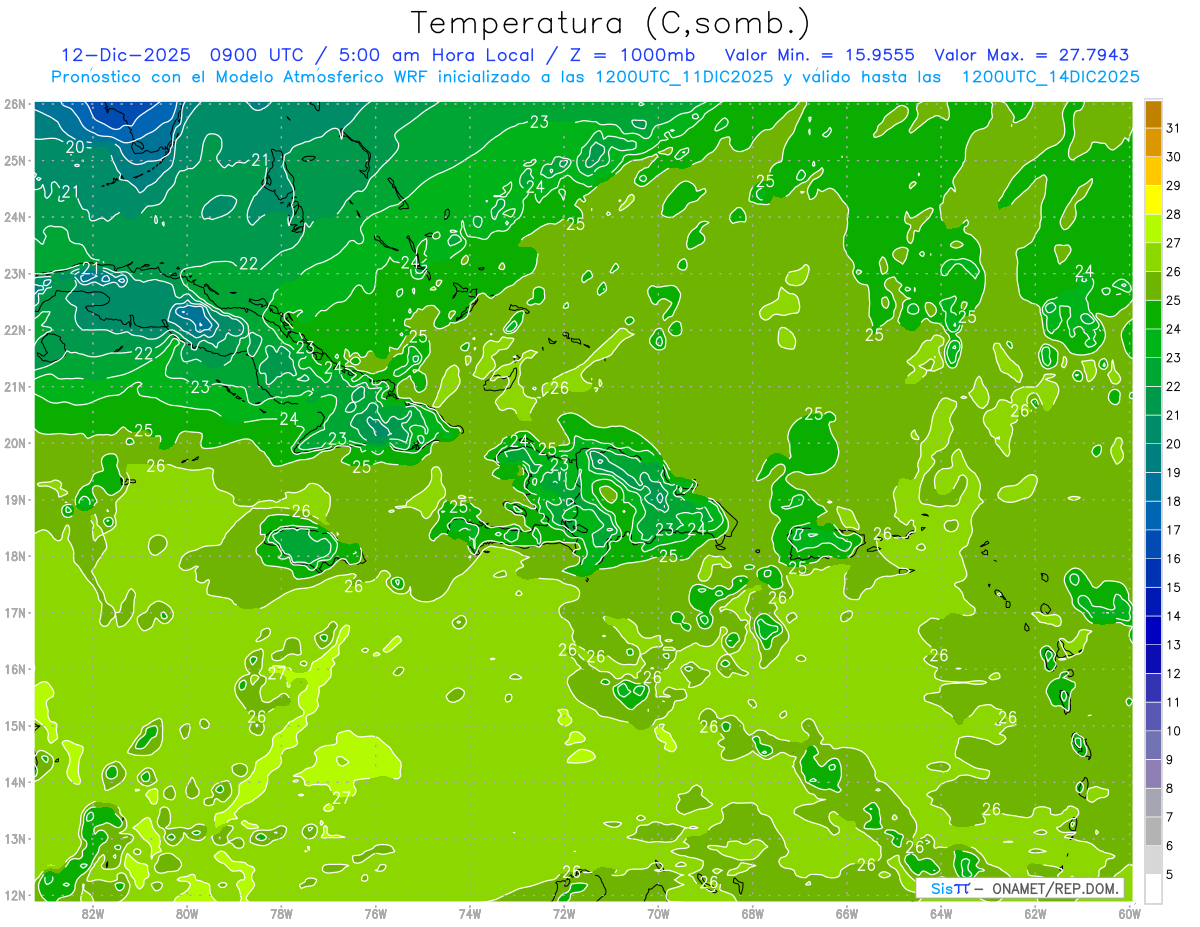1200x927 pixels.
Task: Click longitude axis label '74W'
Action: (469, 913)
